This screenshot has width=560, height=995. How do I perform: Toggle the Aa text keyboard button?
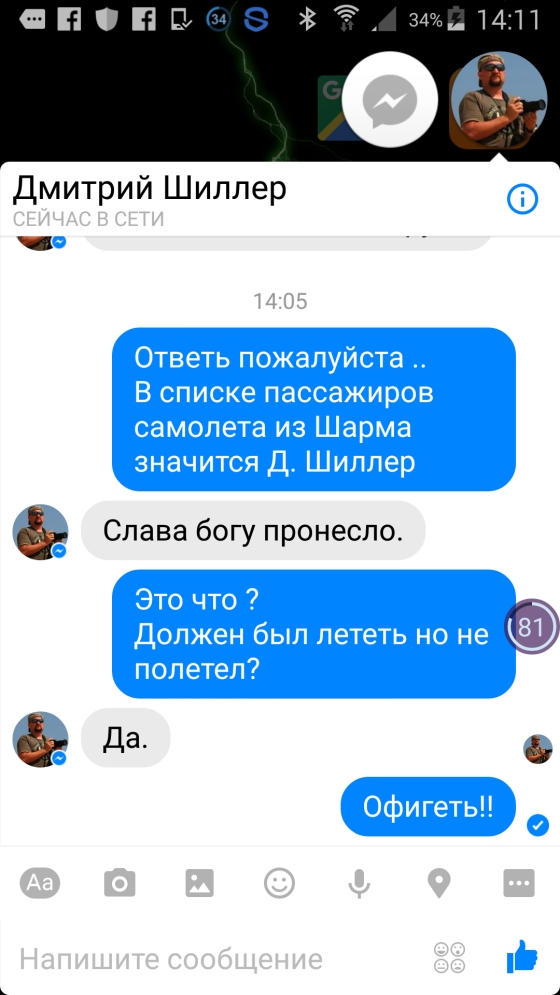[x=39, y=883]
